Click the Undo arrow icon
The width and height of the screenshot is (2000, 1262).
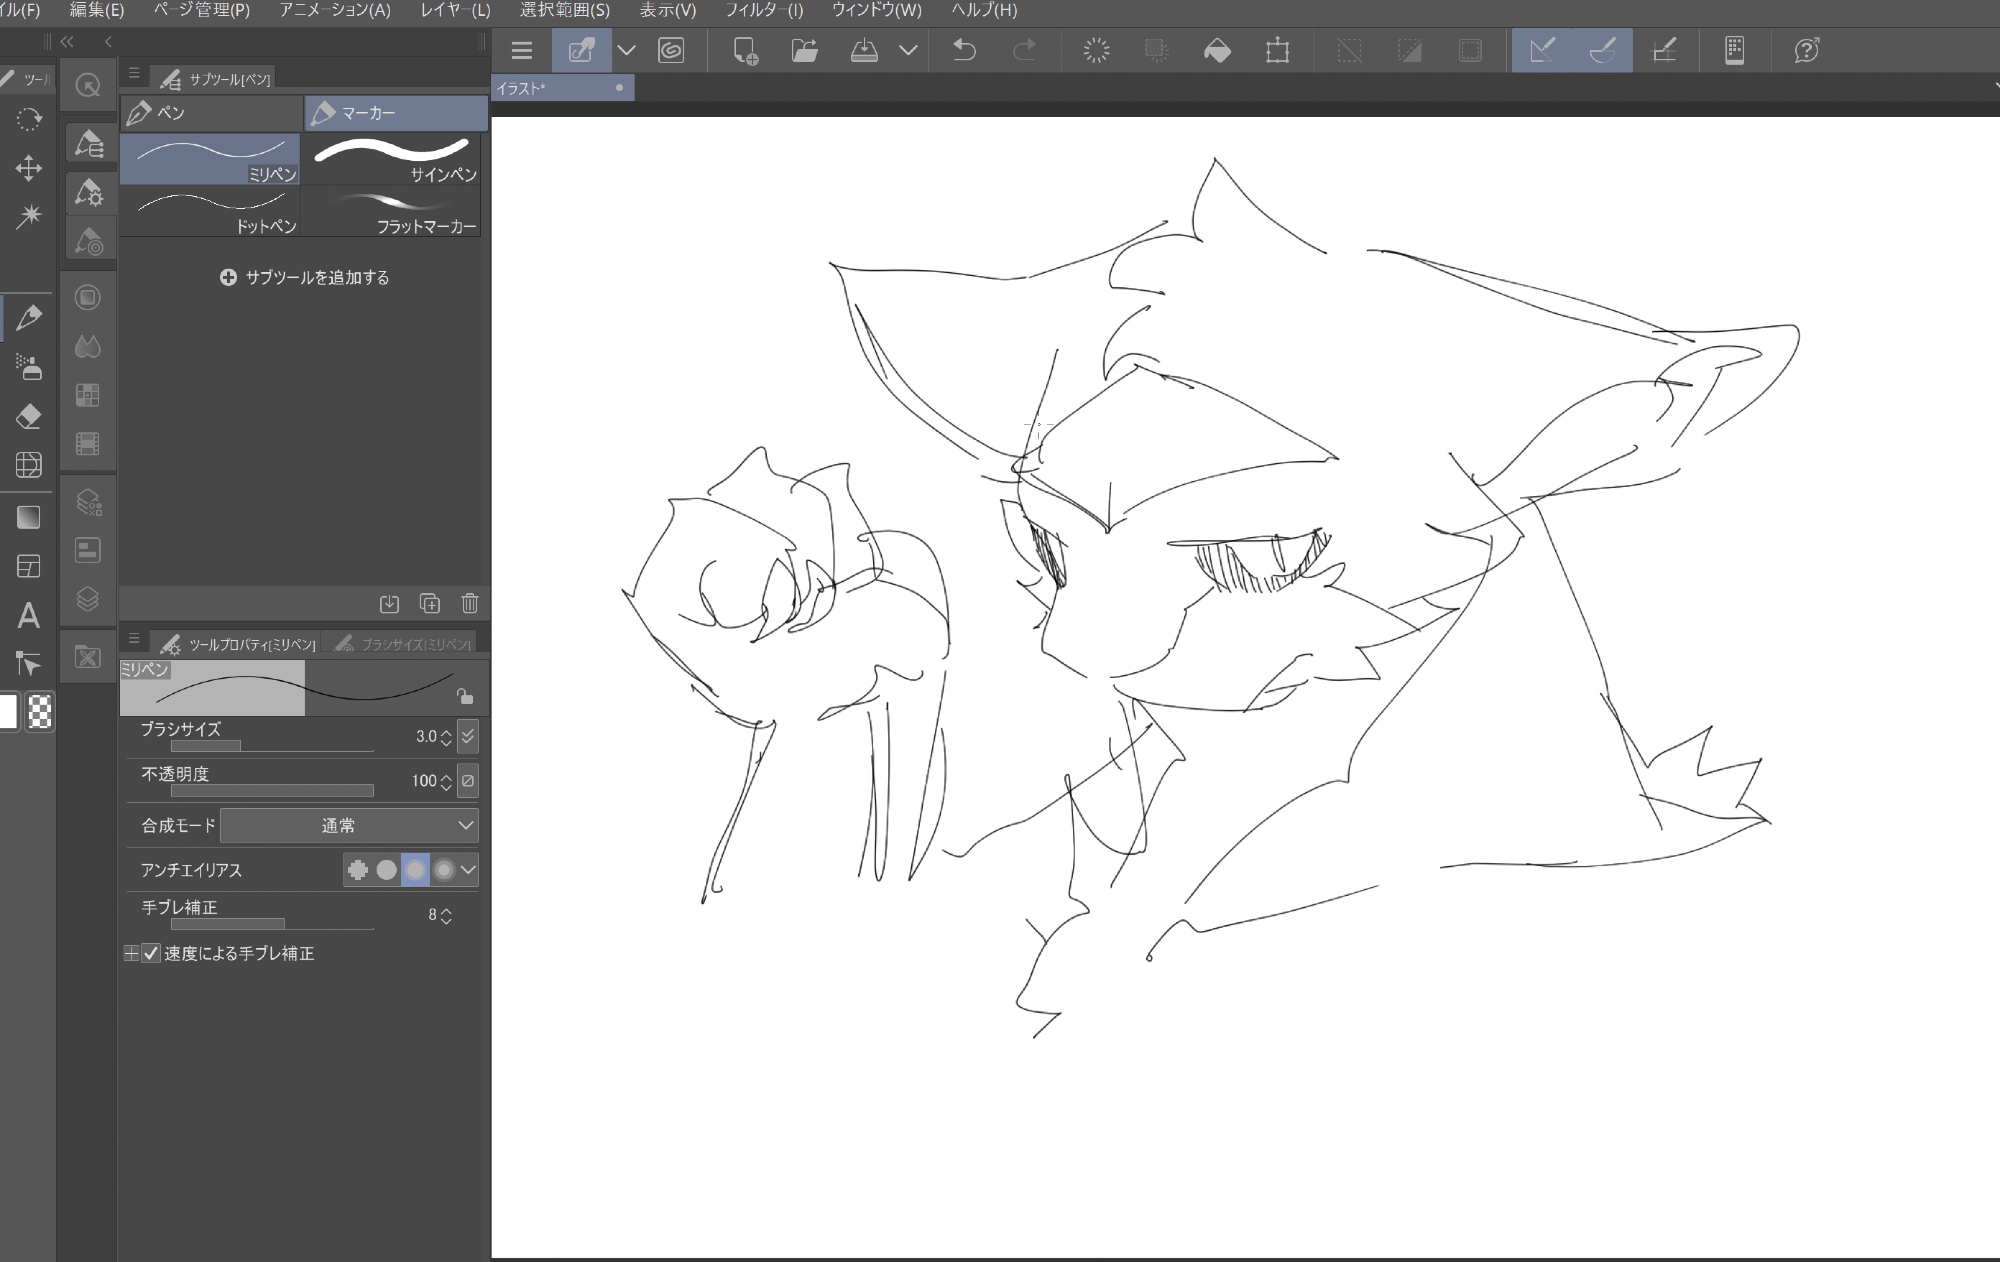964,50
